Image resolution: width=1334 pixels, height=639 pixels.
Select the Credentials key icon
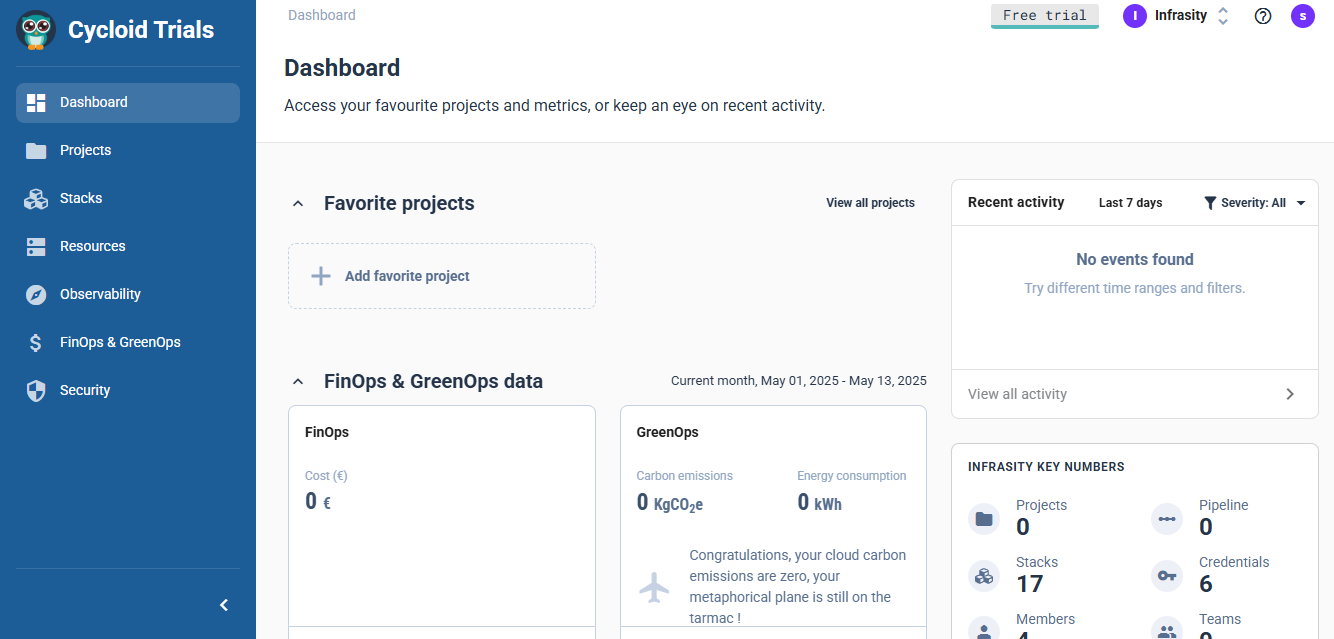pos(1166,576)
